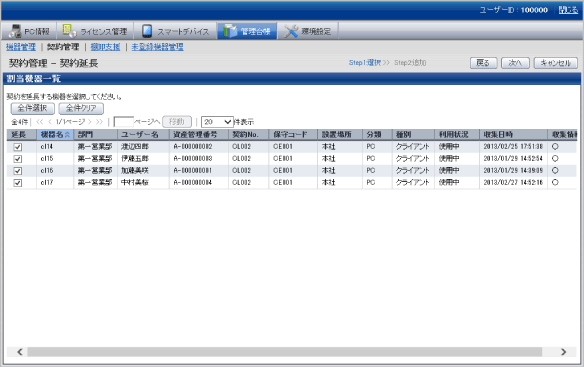Image resolution: width=584 pixels, height=367 pixels.
Task: Open the 機器管理 submenu link
Action: 21,47
